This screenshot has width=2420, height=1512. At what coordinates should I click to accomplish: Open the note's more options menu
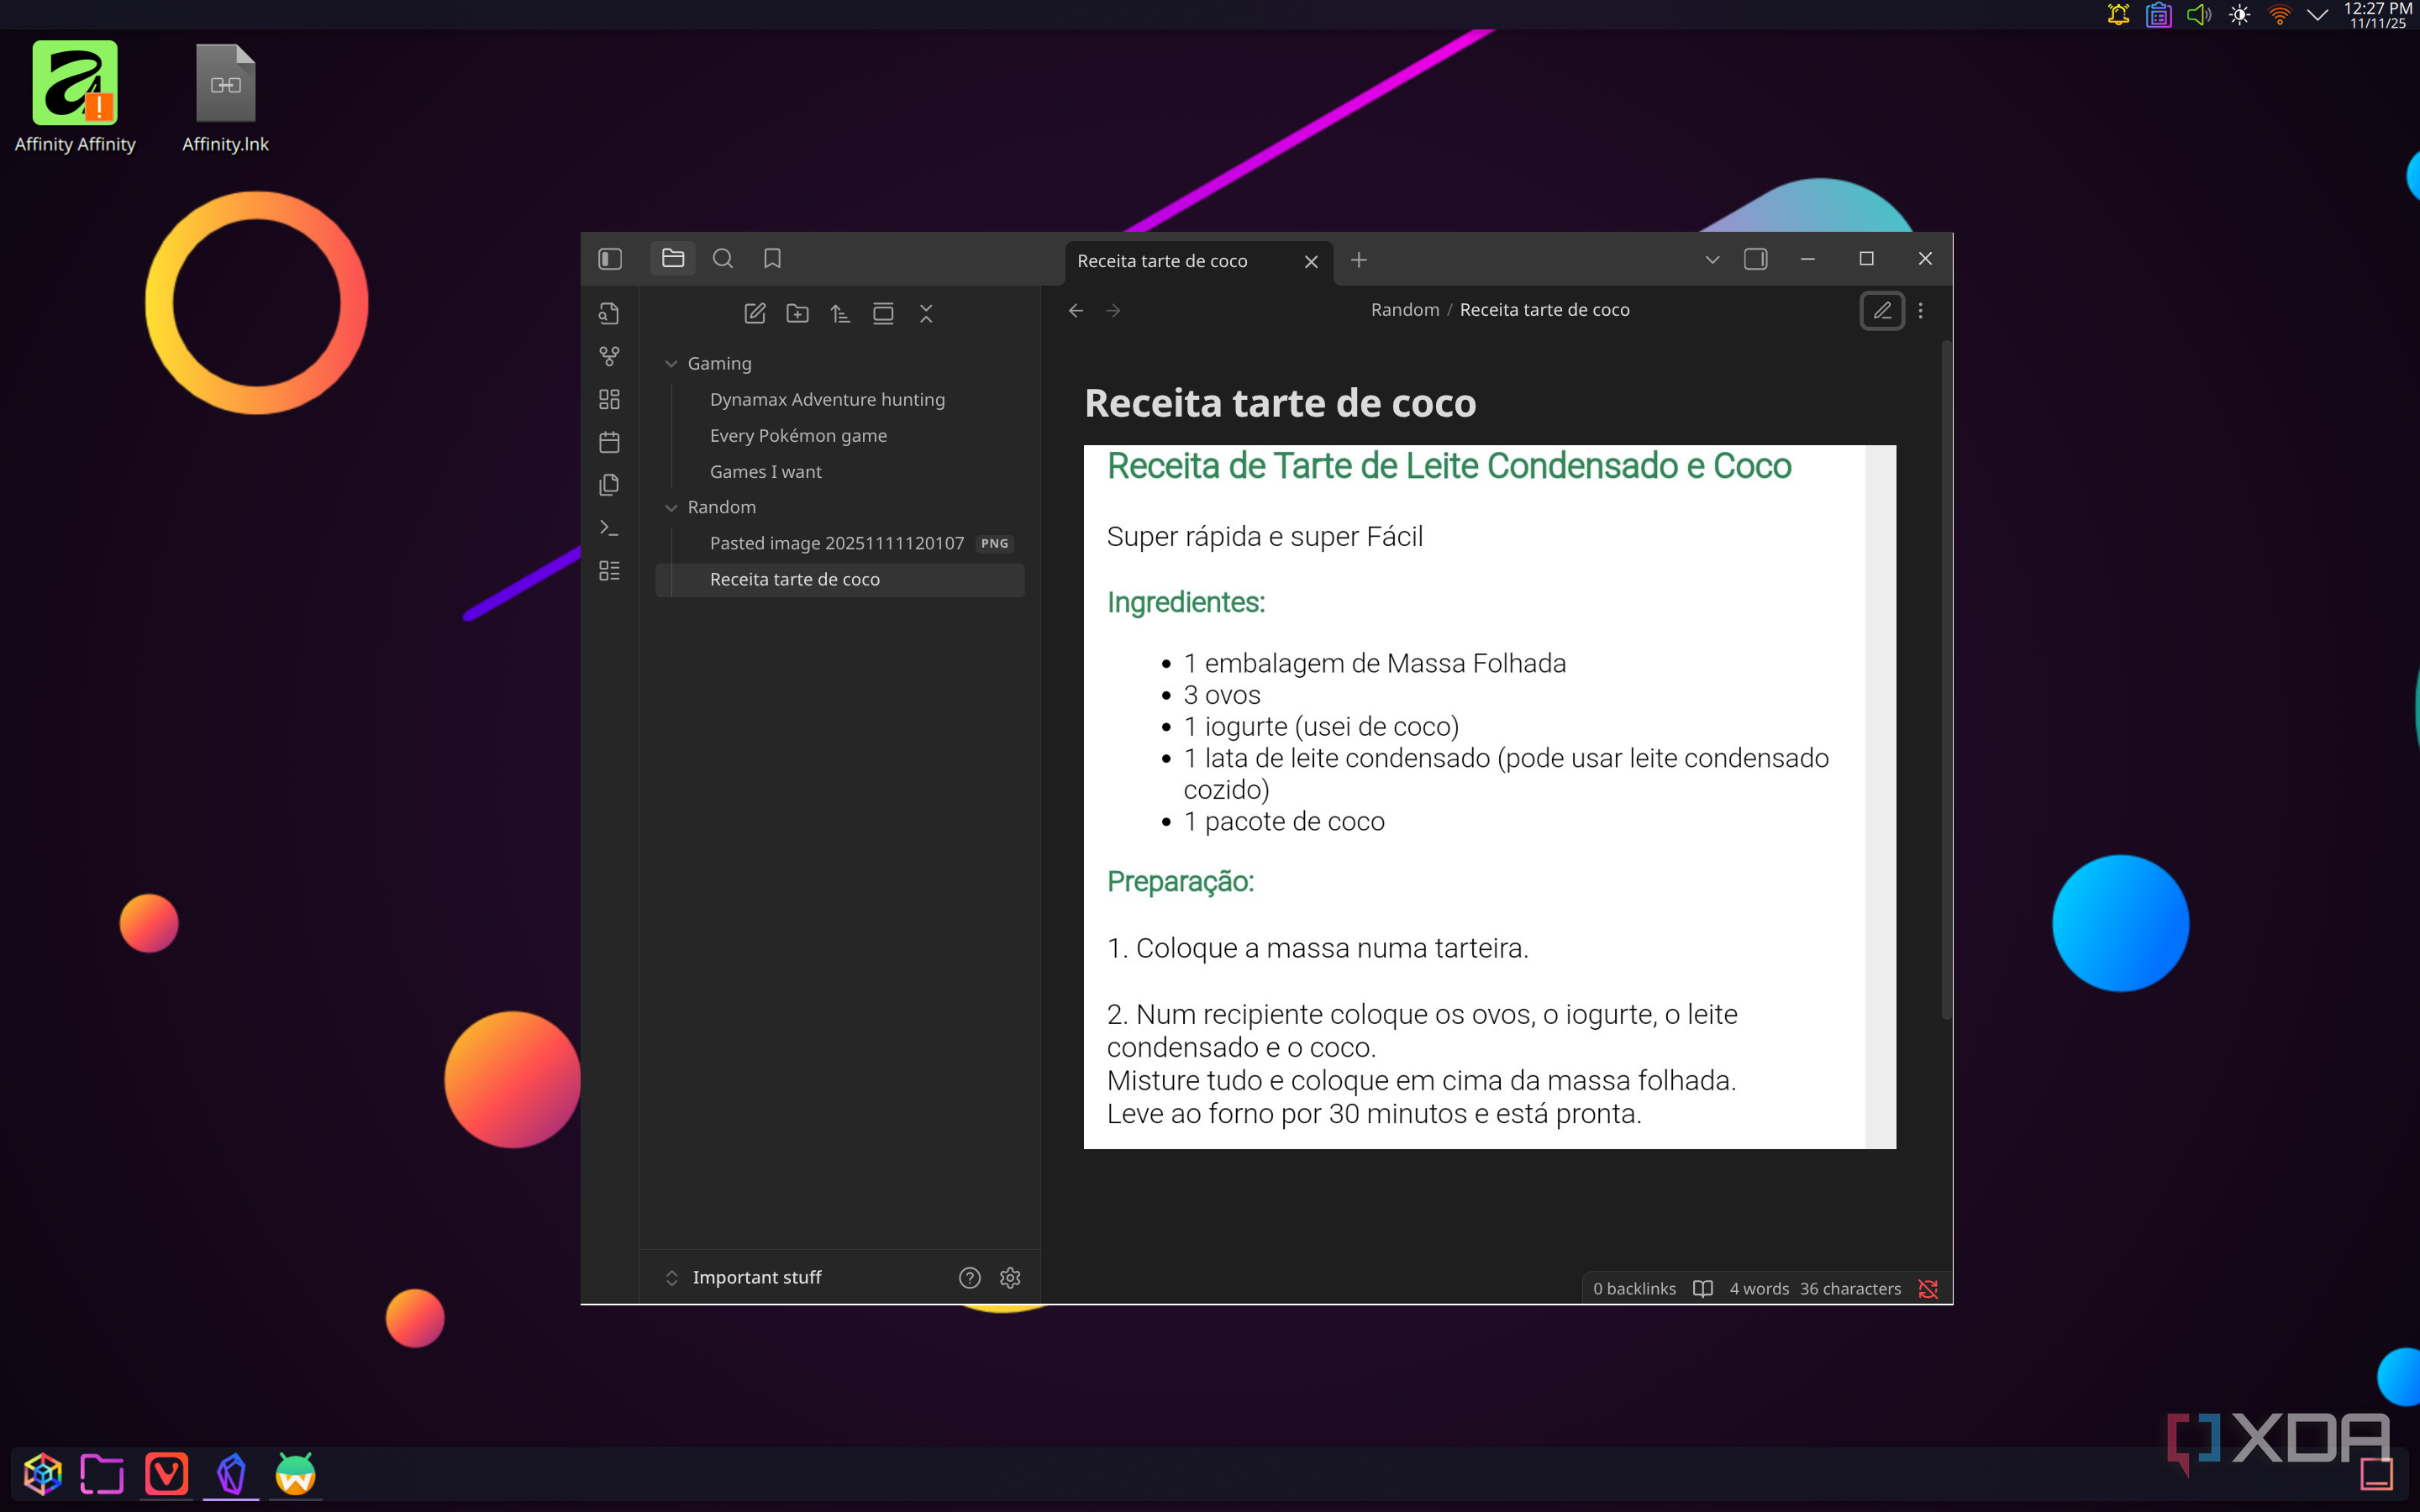(1920, 311)
